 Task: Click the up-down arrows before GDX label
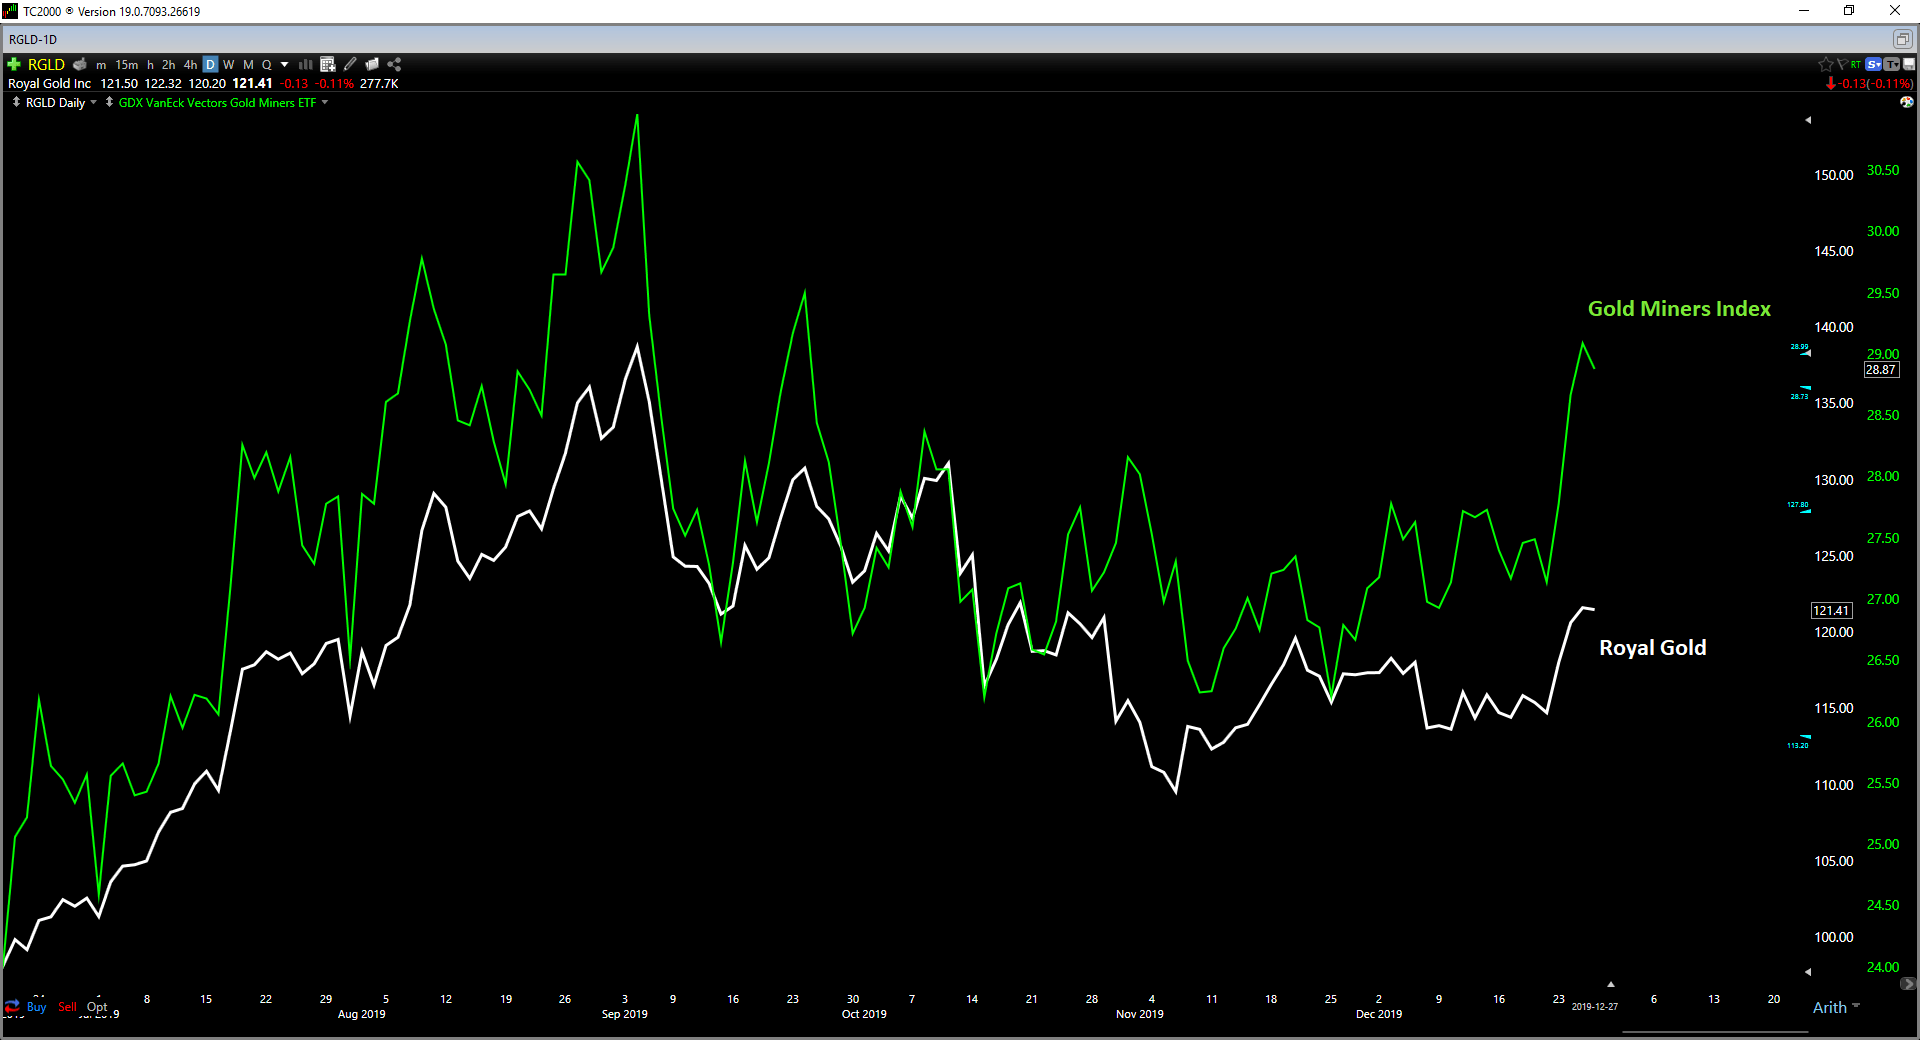coord(109,102)
